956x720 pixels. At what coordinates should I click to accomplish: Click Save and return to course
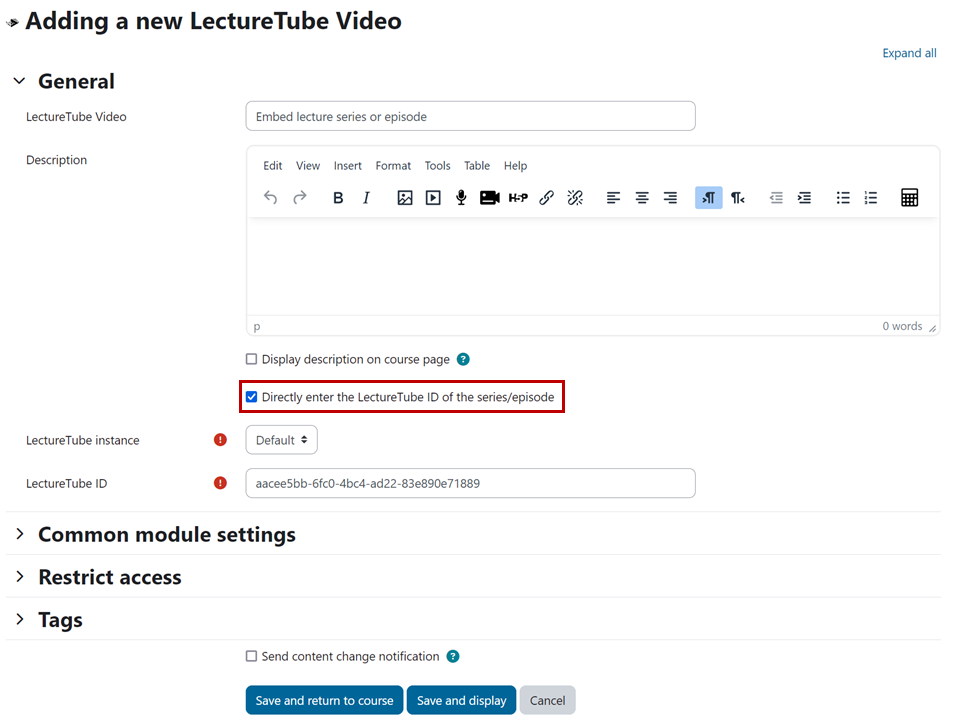(x=324, y=700)
